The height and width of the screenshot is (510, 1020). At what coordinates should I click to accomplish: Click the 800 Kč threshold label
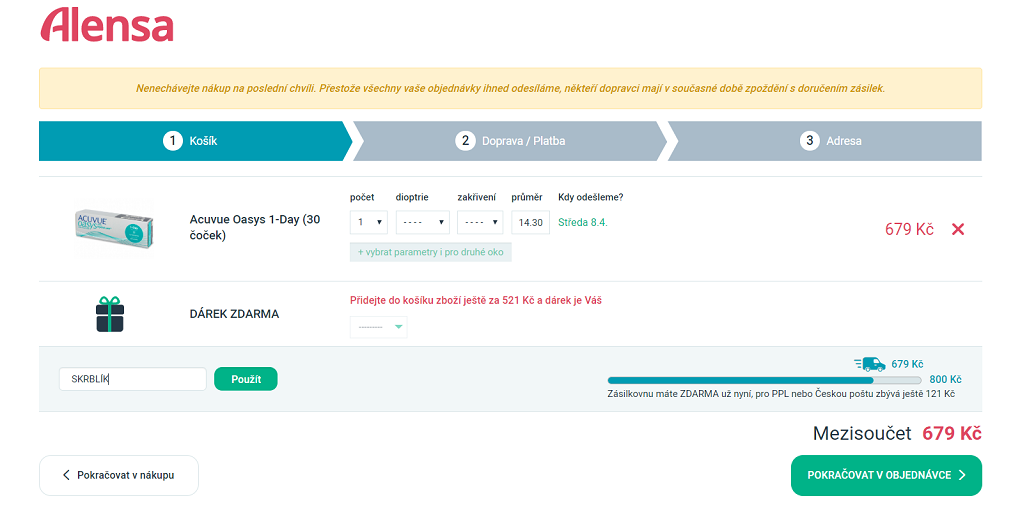(945, 379)
